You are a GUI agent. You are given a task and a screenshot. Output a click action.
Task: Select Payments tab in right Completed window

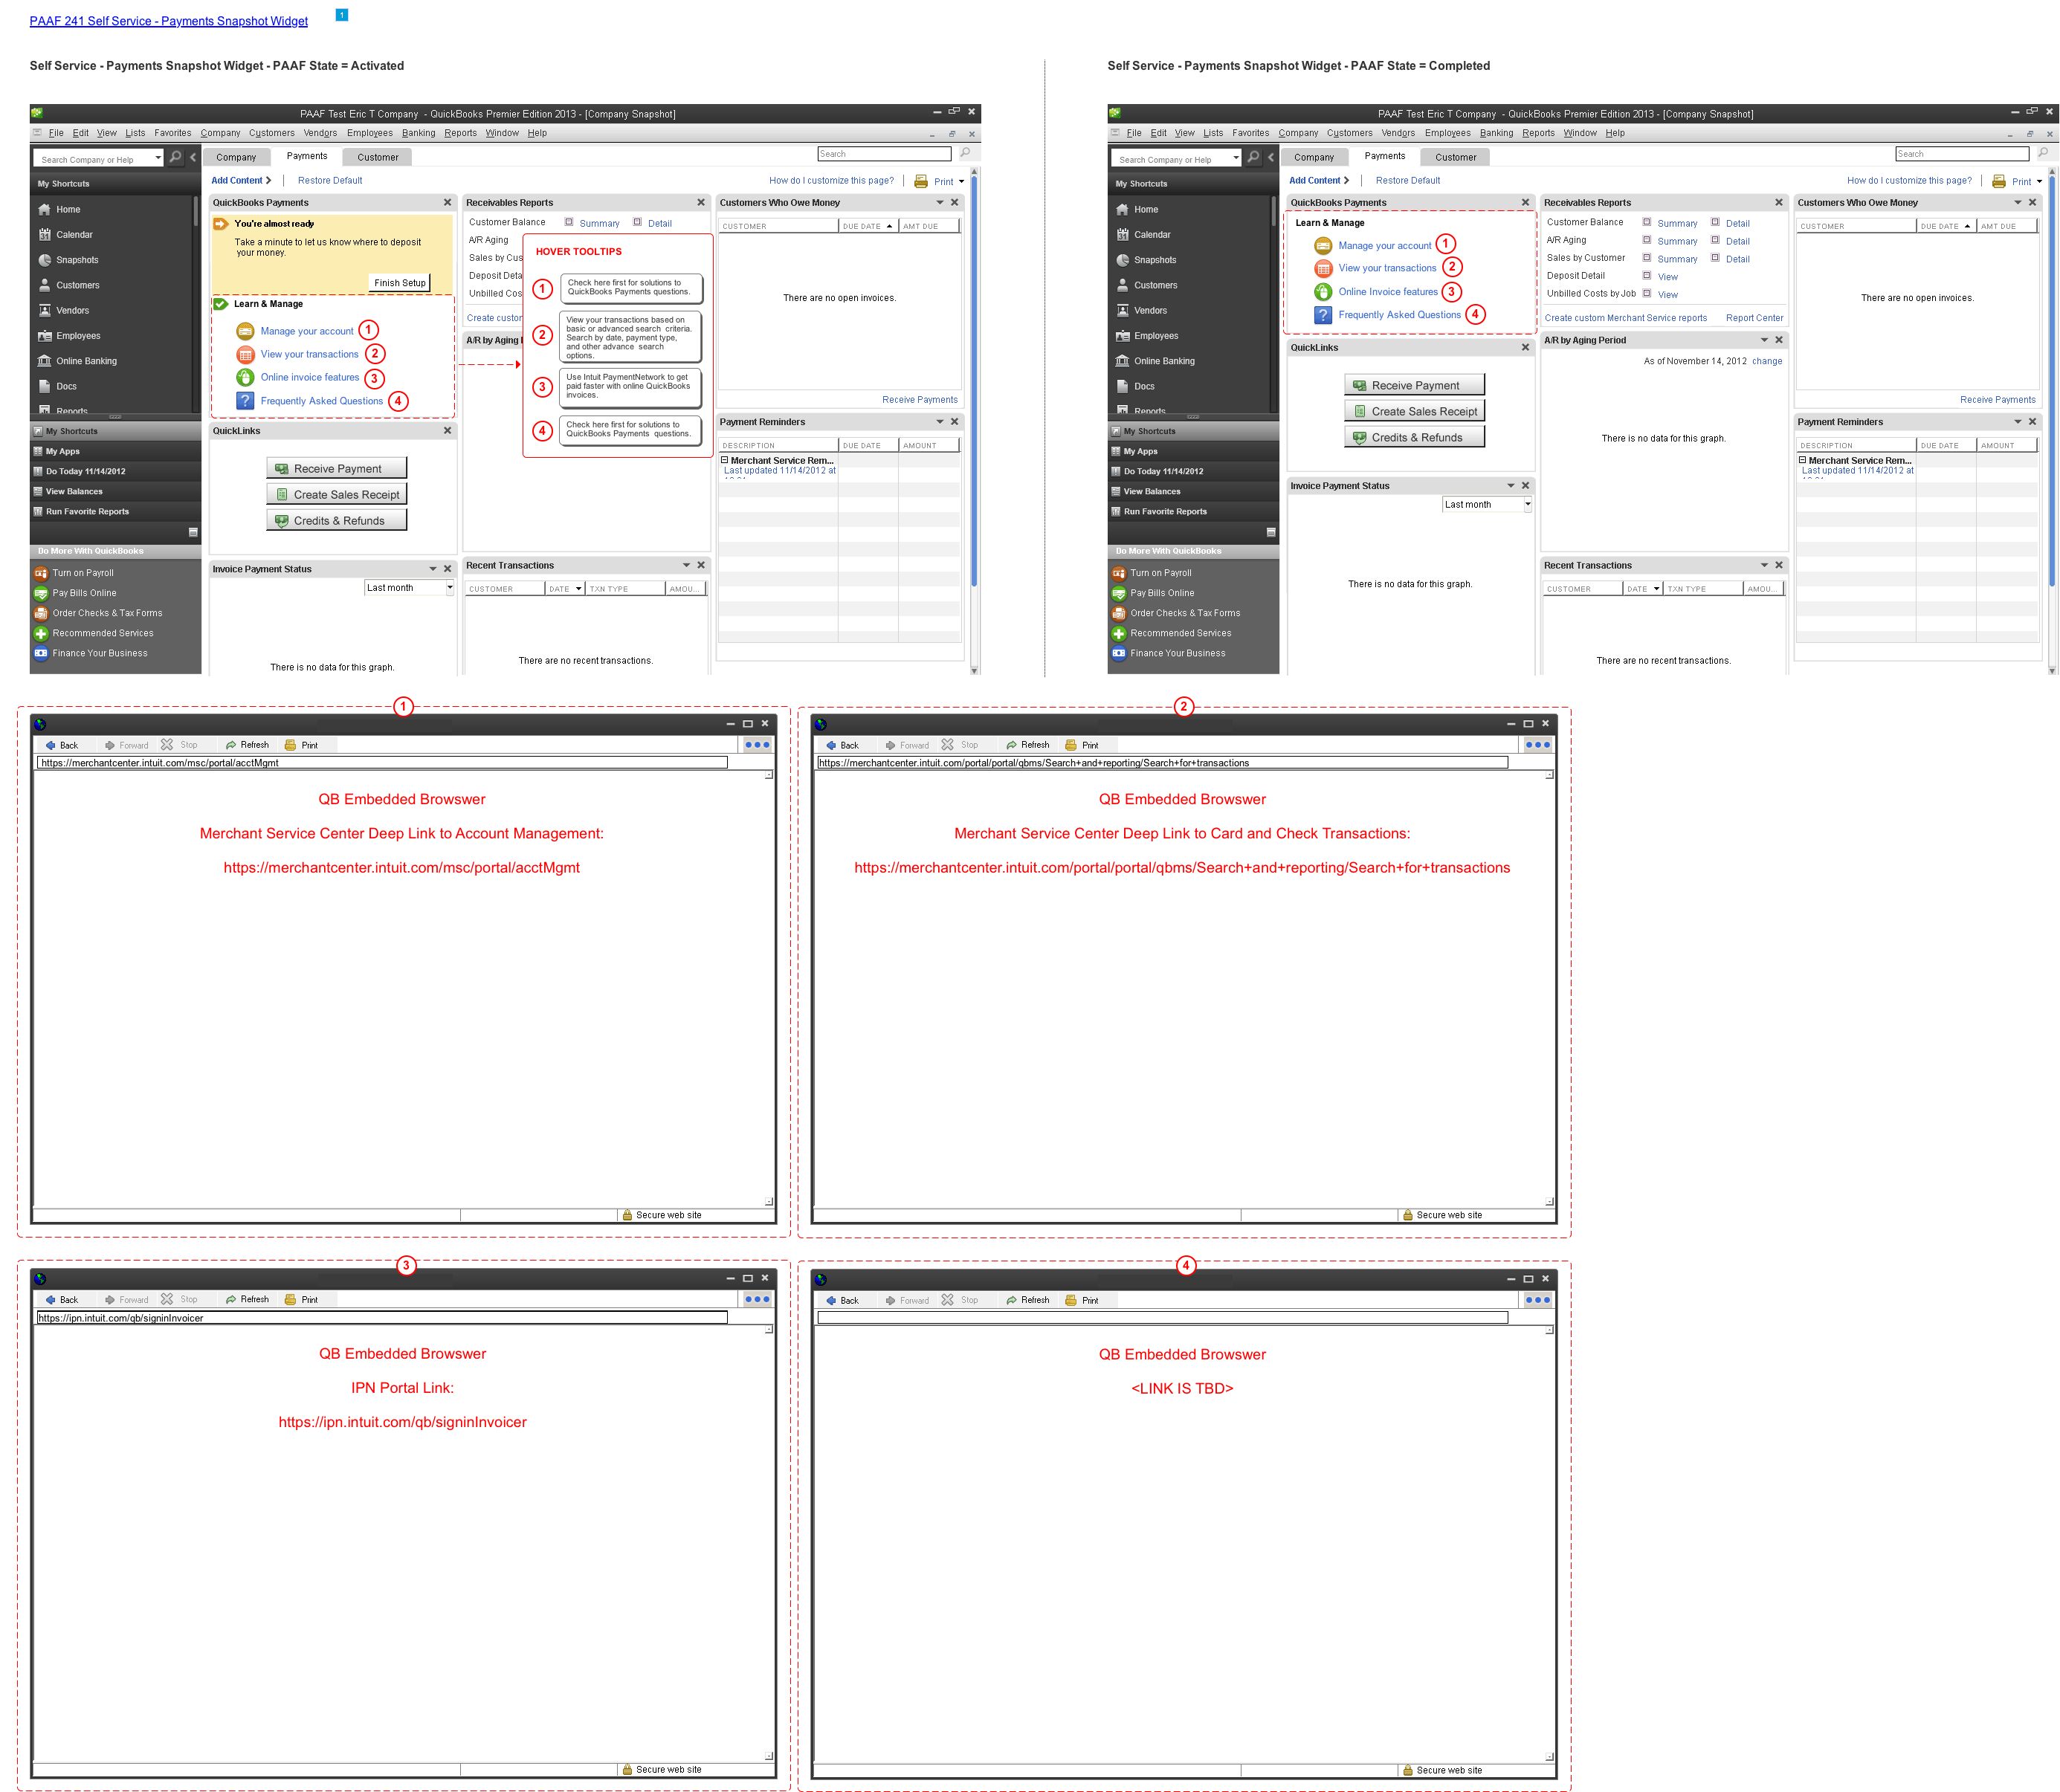(1384, 156)
